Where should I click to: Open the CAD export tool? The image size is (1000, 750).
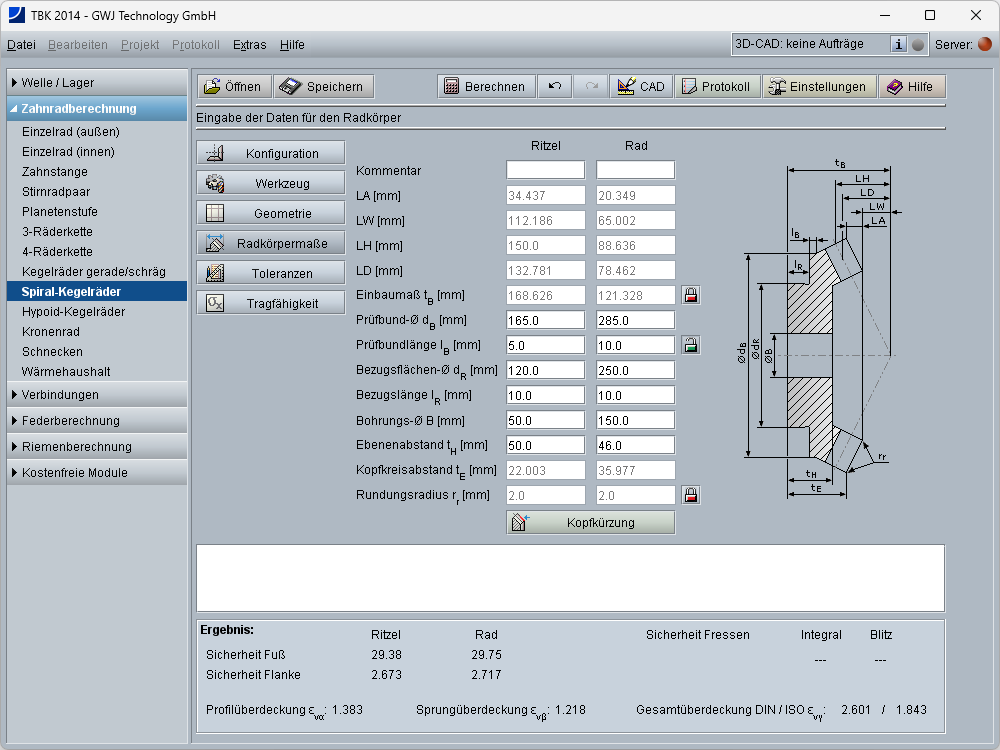point(641,87)
